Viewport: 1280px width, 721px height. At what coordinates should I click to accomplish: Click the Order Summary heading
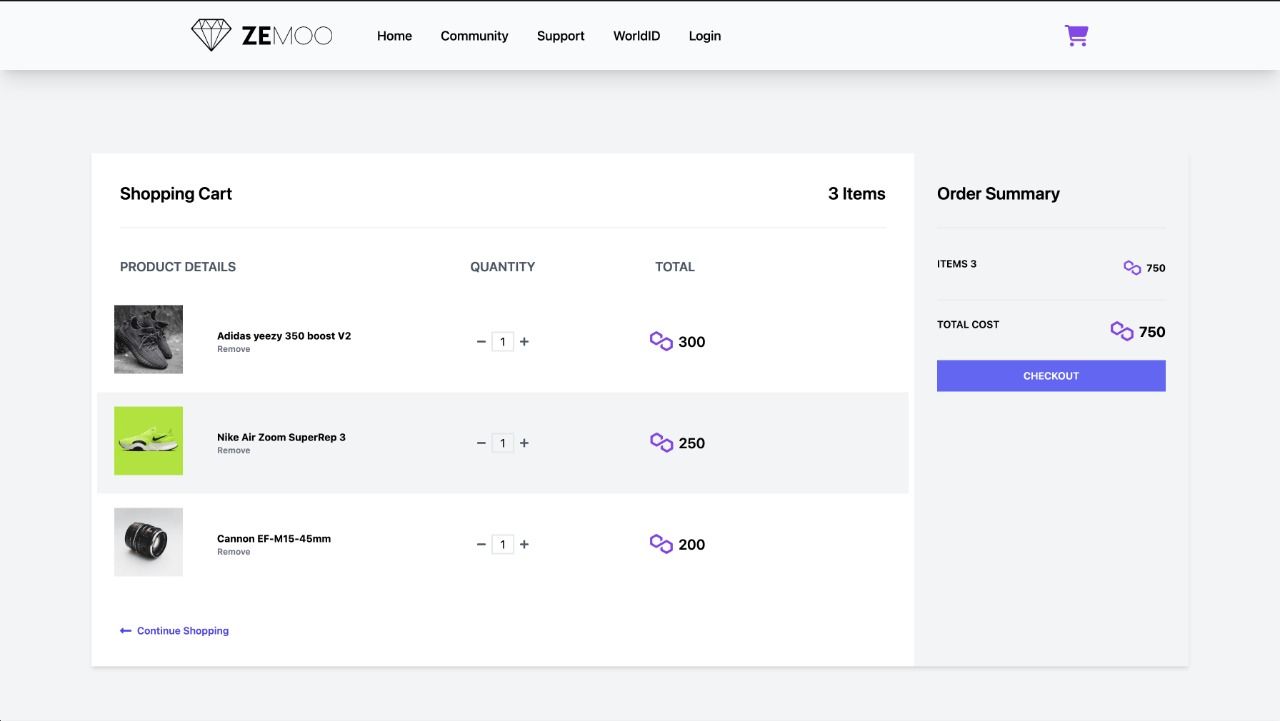point(998,194)
